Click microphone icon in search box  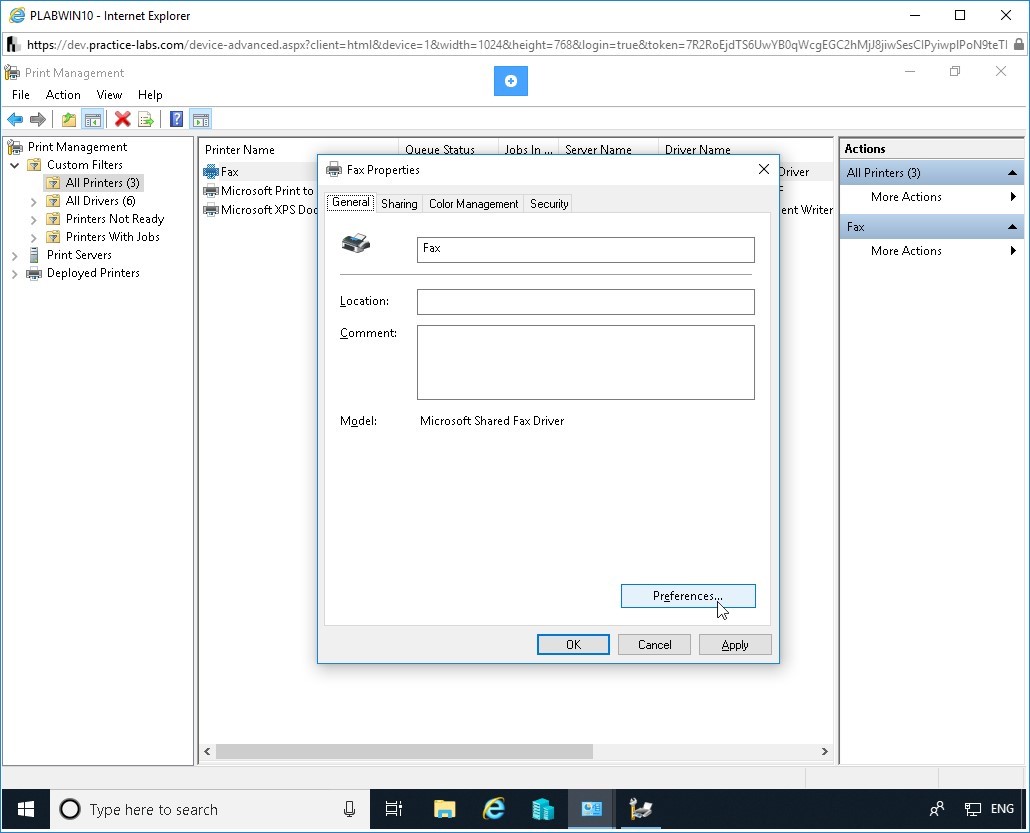pos(349,809)
